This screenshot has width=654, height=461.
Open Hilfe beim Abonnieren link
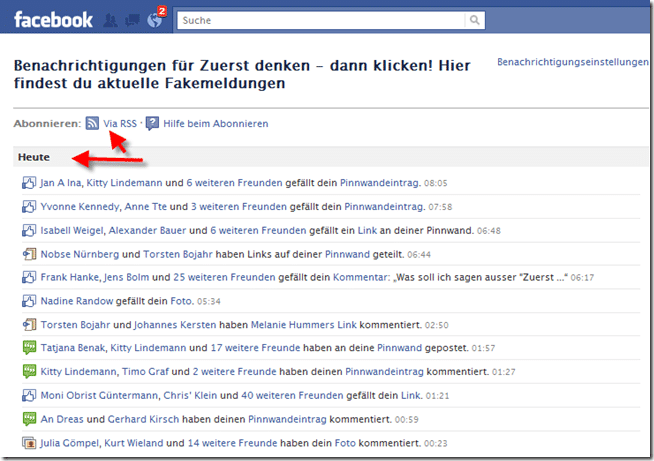click(x=216, y=123)
